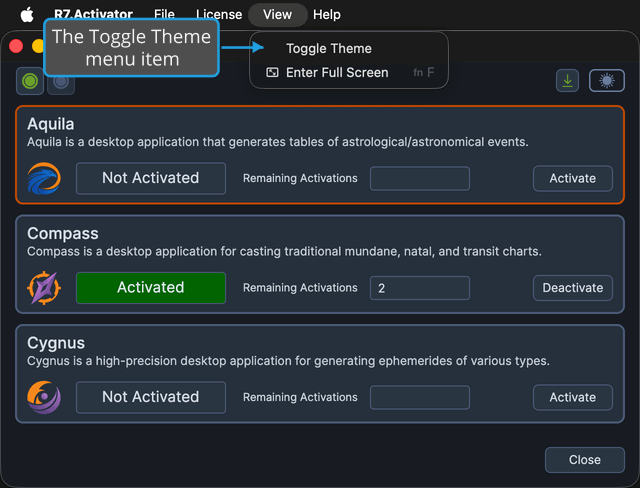Click Aquila's Not Activated status box
This screenshot has height=488, width=640.
click(x=151, y=178)
